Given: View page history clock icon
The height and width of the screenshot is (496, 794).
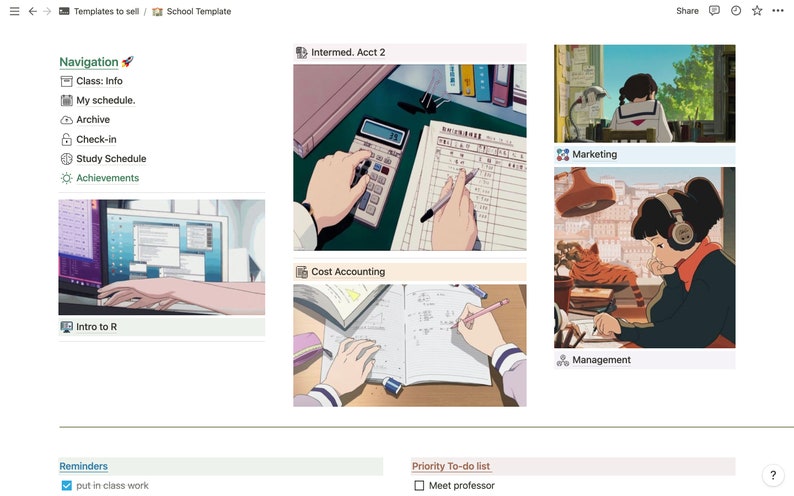Looking at the screenshot, I should click(x=736, y=11).
